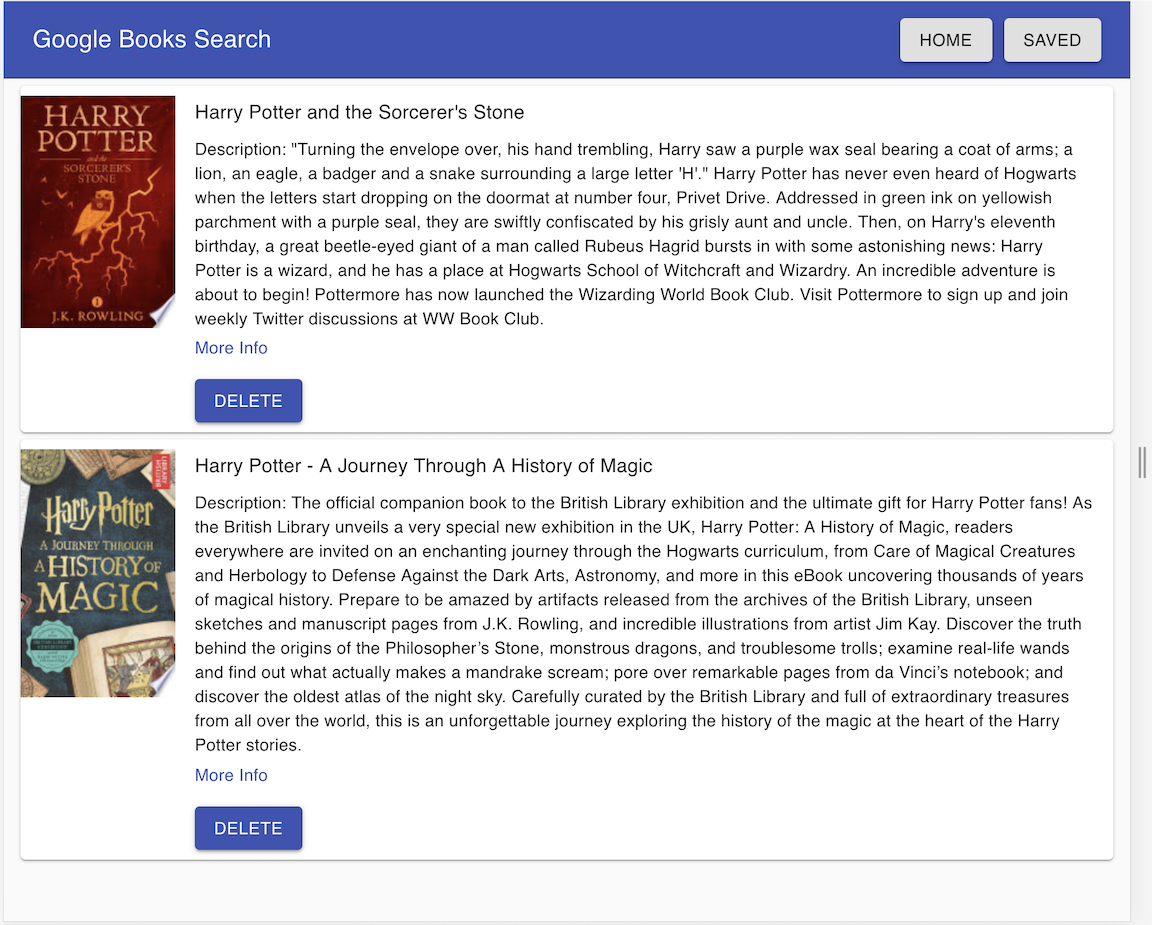Open the HOME page button
The width and height of the screenshot is (1152, 925).
coord(946,40)
